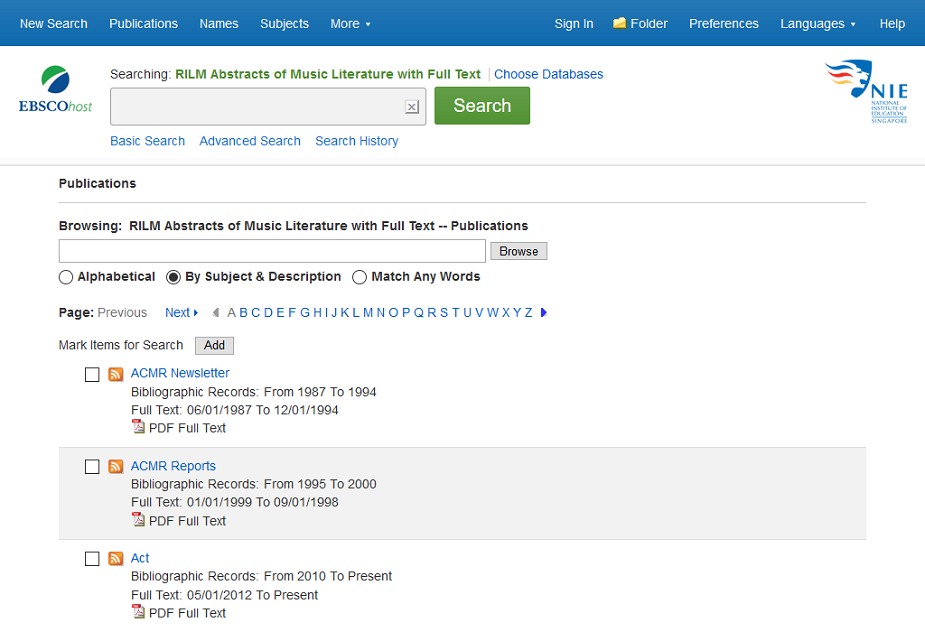Jump to letter W in alphabet index
Screen dimensions: 925x630
point(493,313)
